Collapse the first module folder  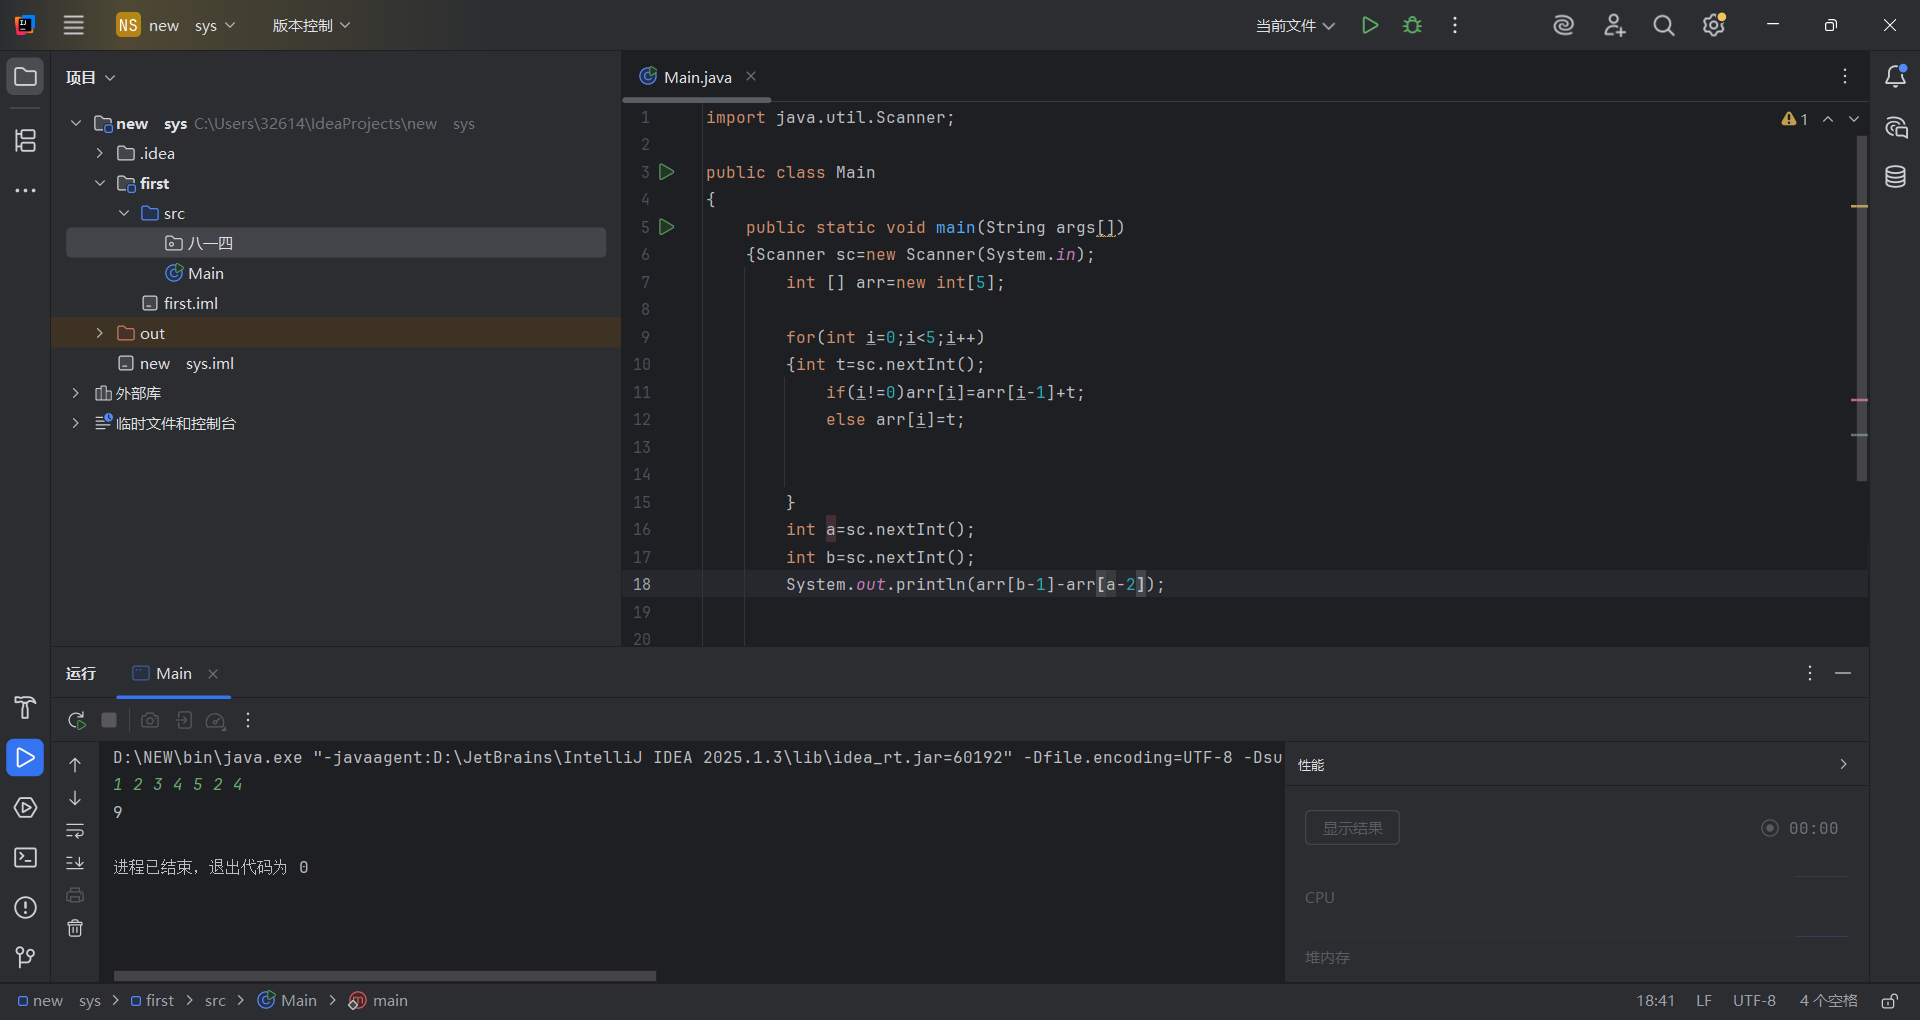[100, 183]
